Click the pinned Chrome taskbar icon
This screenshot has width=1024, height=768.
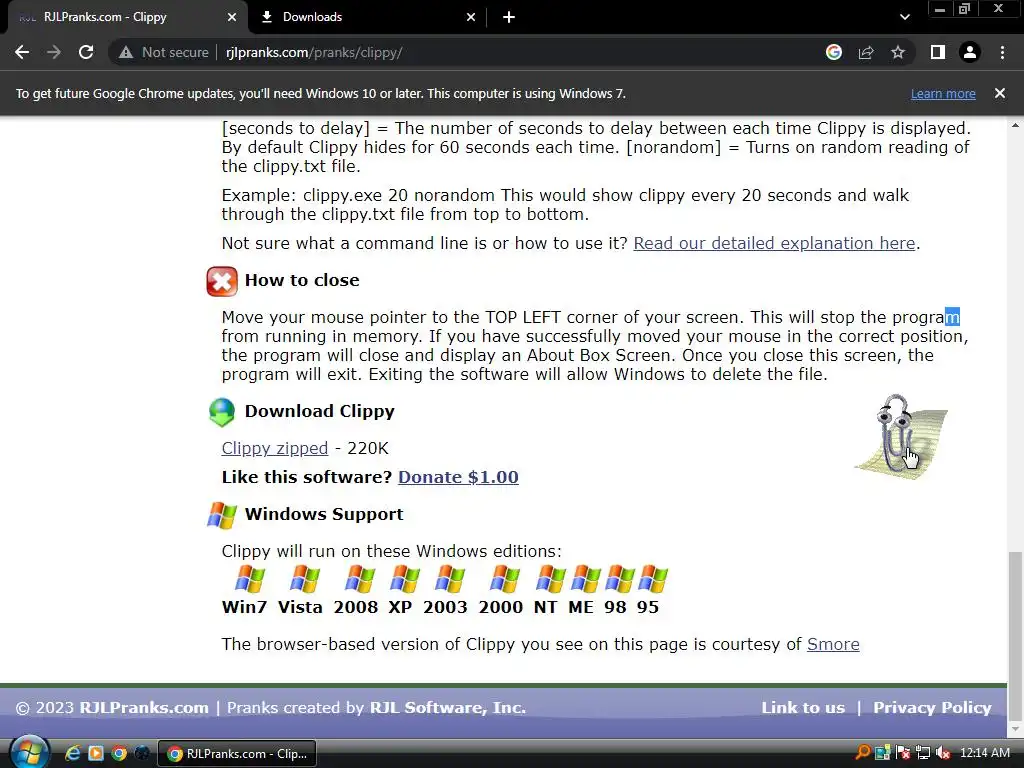coord(119,753)
